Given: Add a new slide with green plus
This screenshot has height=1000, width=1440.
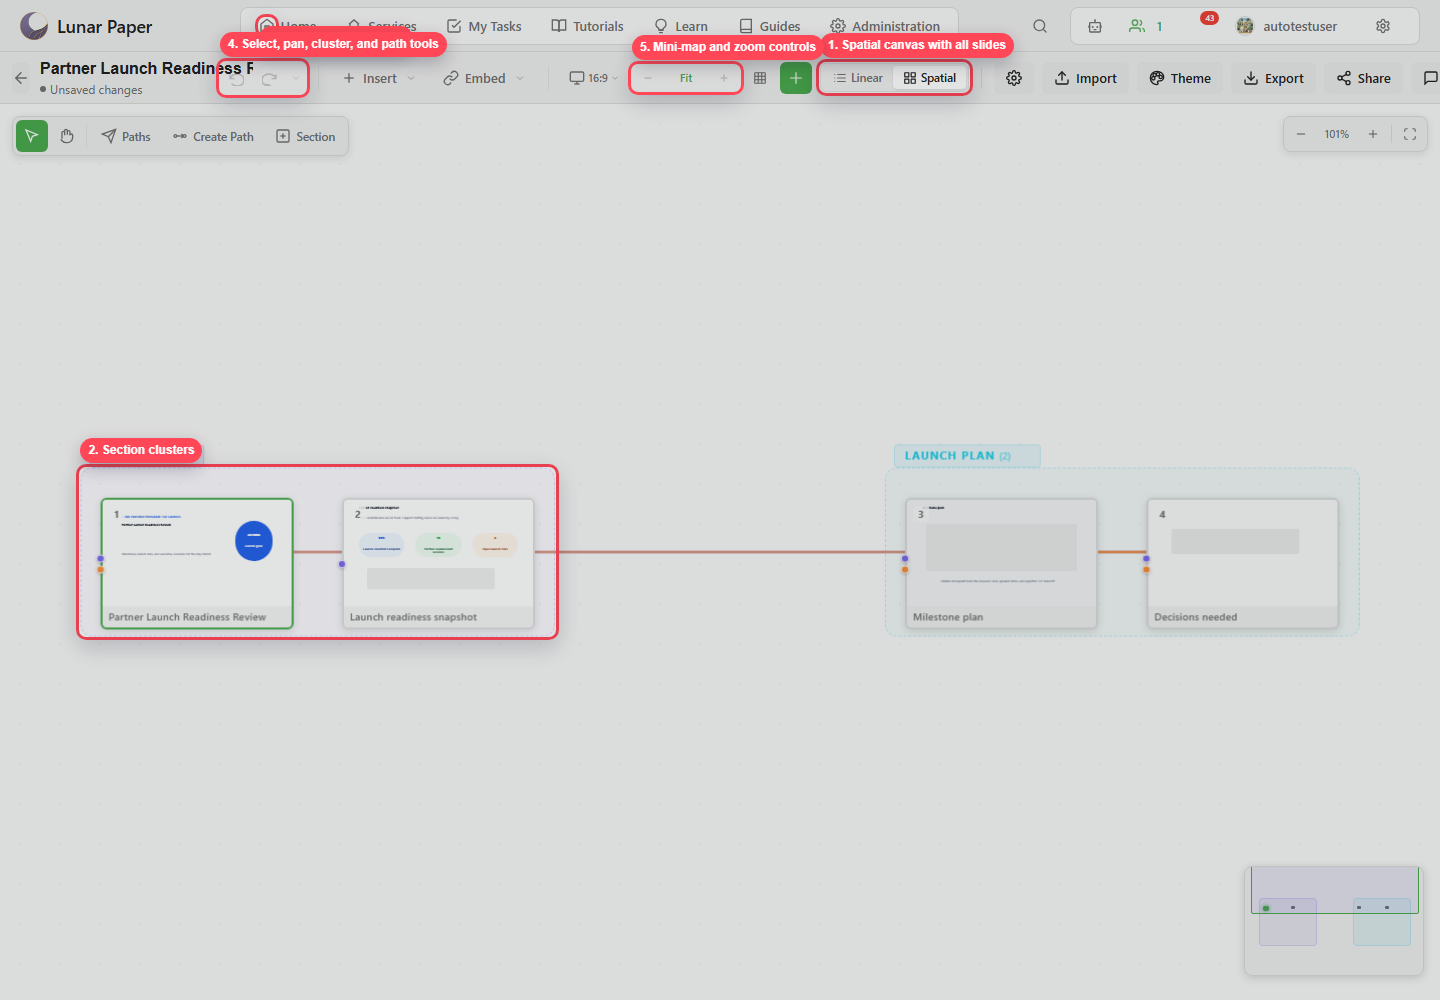Looking at the screenshot, I should pos(796,78).
